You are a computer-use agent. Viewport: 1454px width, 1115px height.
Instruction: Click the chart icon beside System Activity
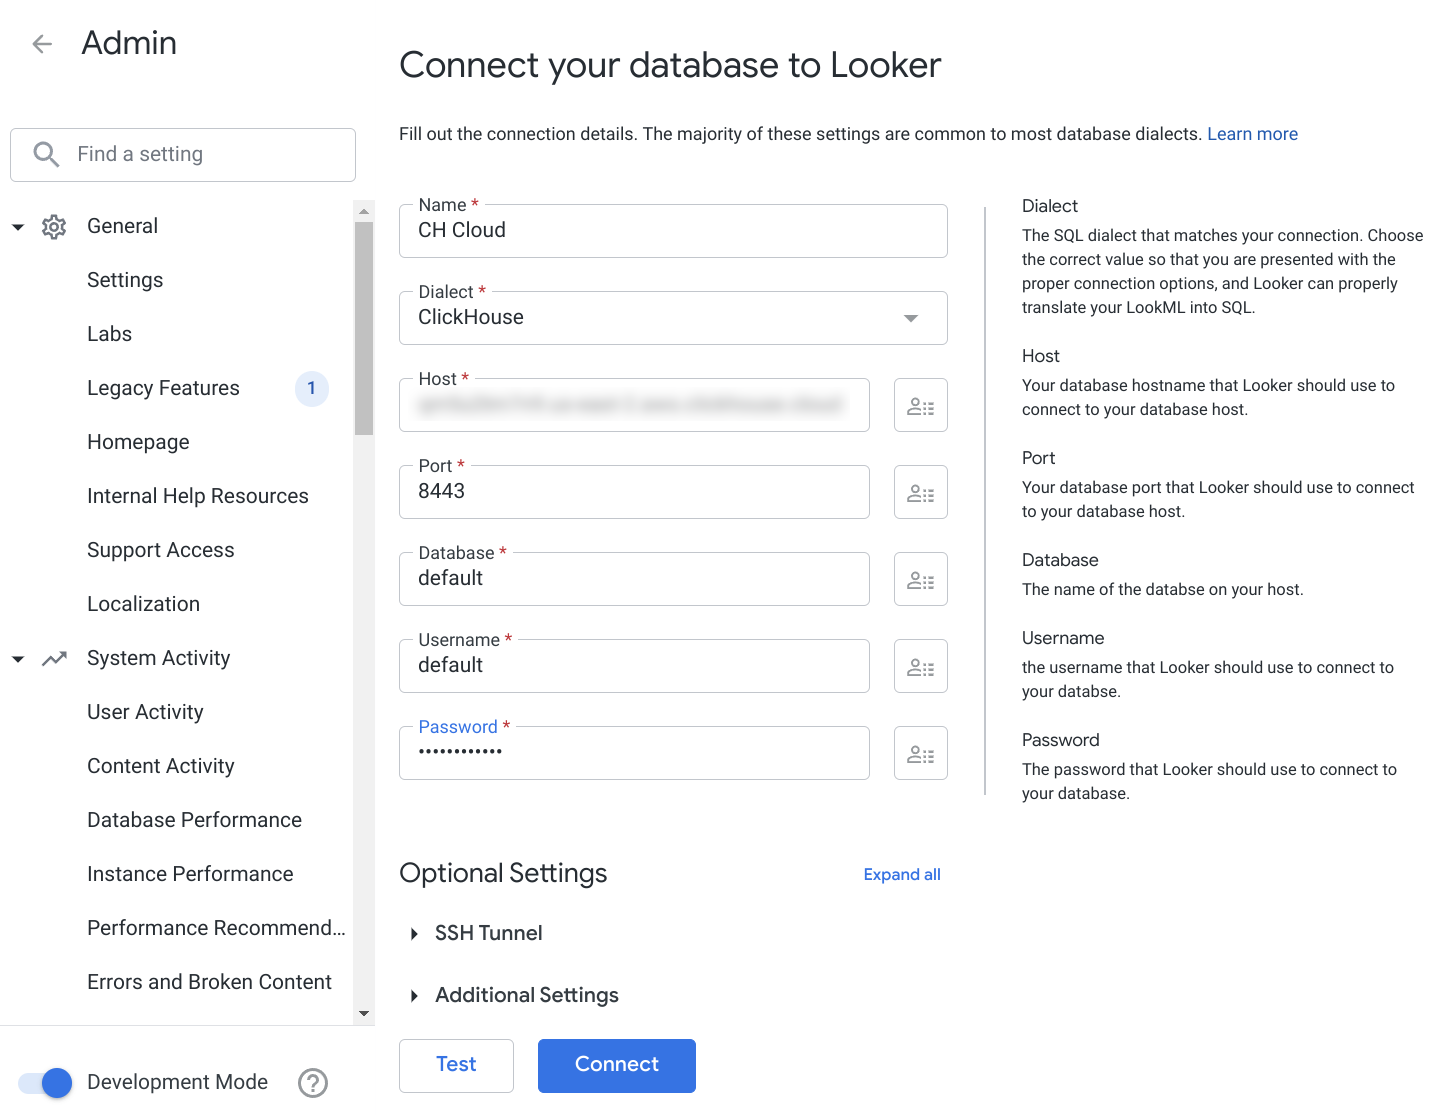click(53, 658)
